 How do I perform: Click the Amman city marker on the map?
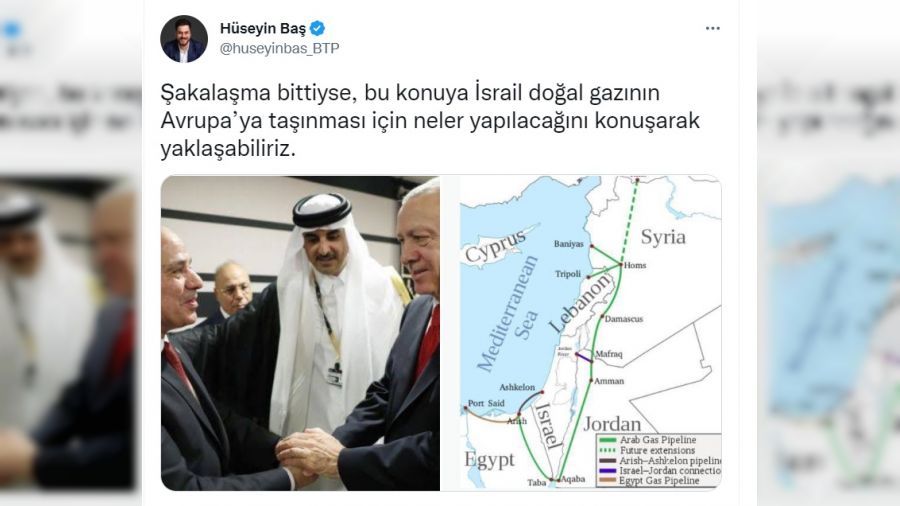coord(591,380)
